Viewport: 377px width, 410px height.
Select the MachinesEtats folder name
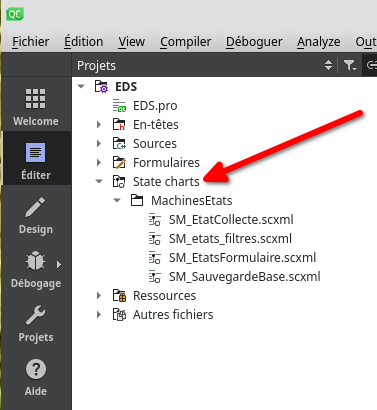[192, 201]
